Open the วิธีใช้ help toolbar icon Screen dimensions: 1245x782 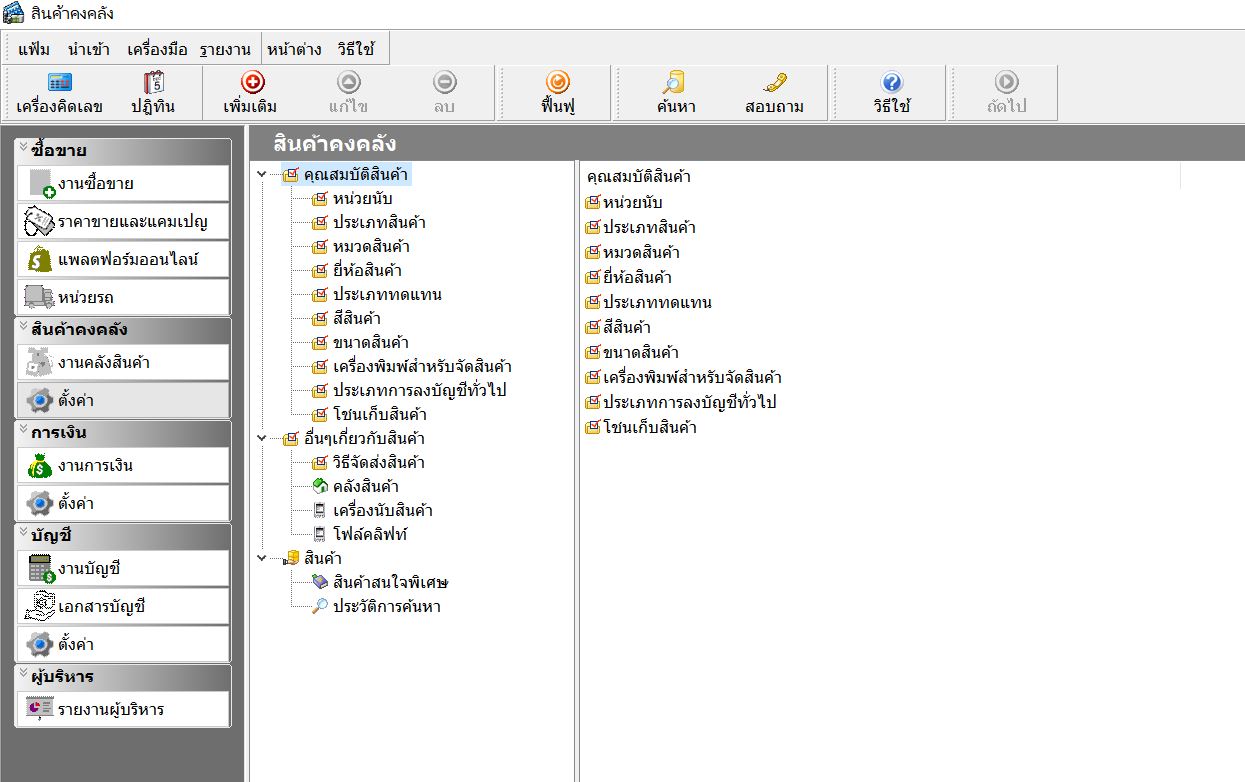[x=891, y=93]
